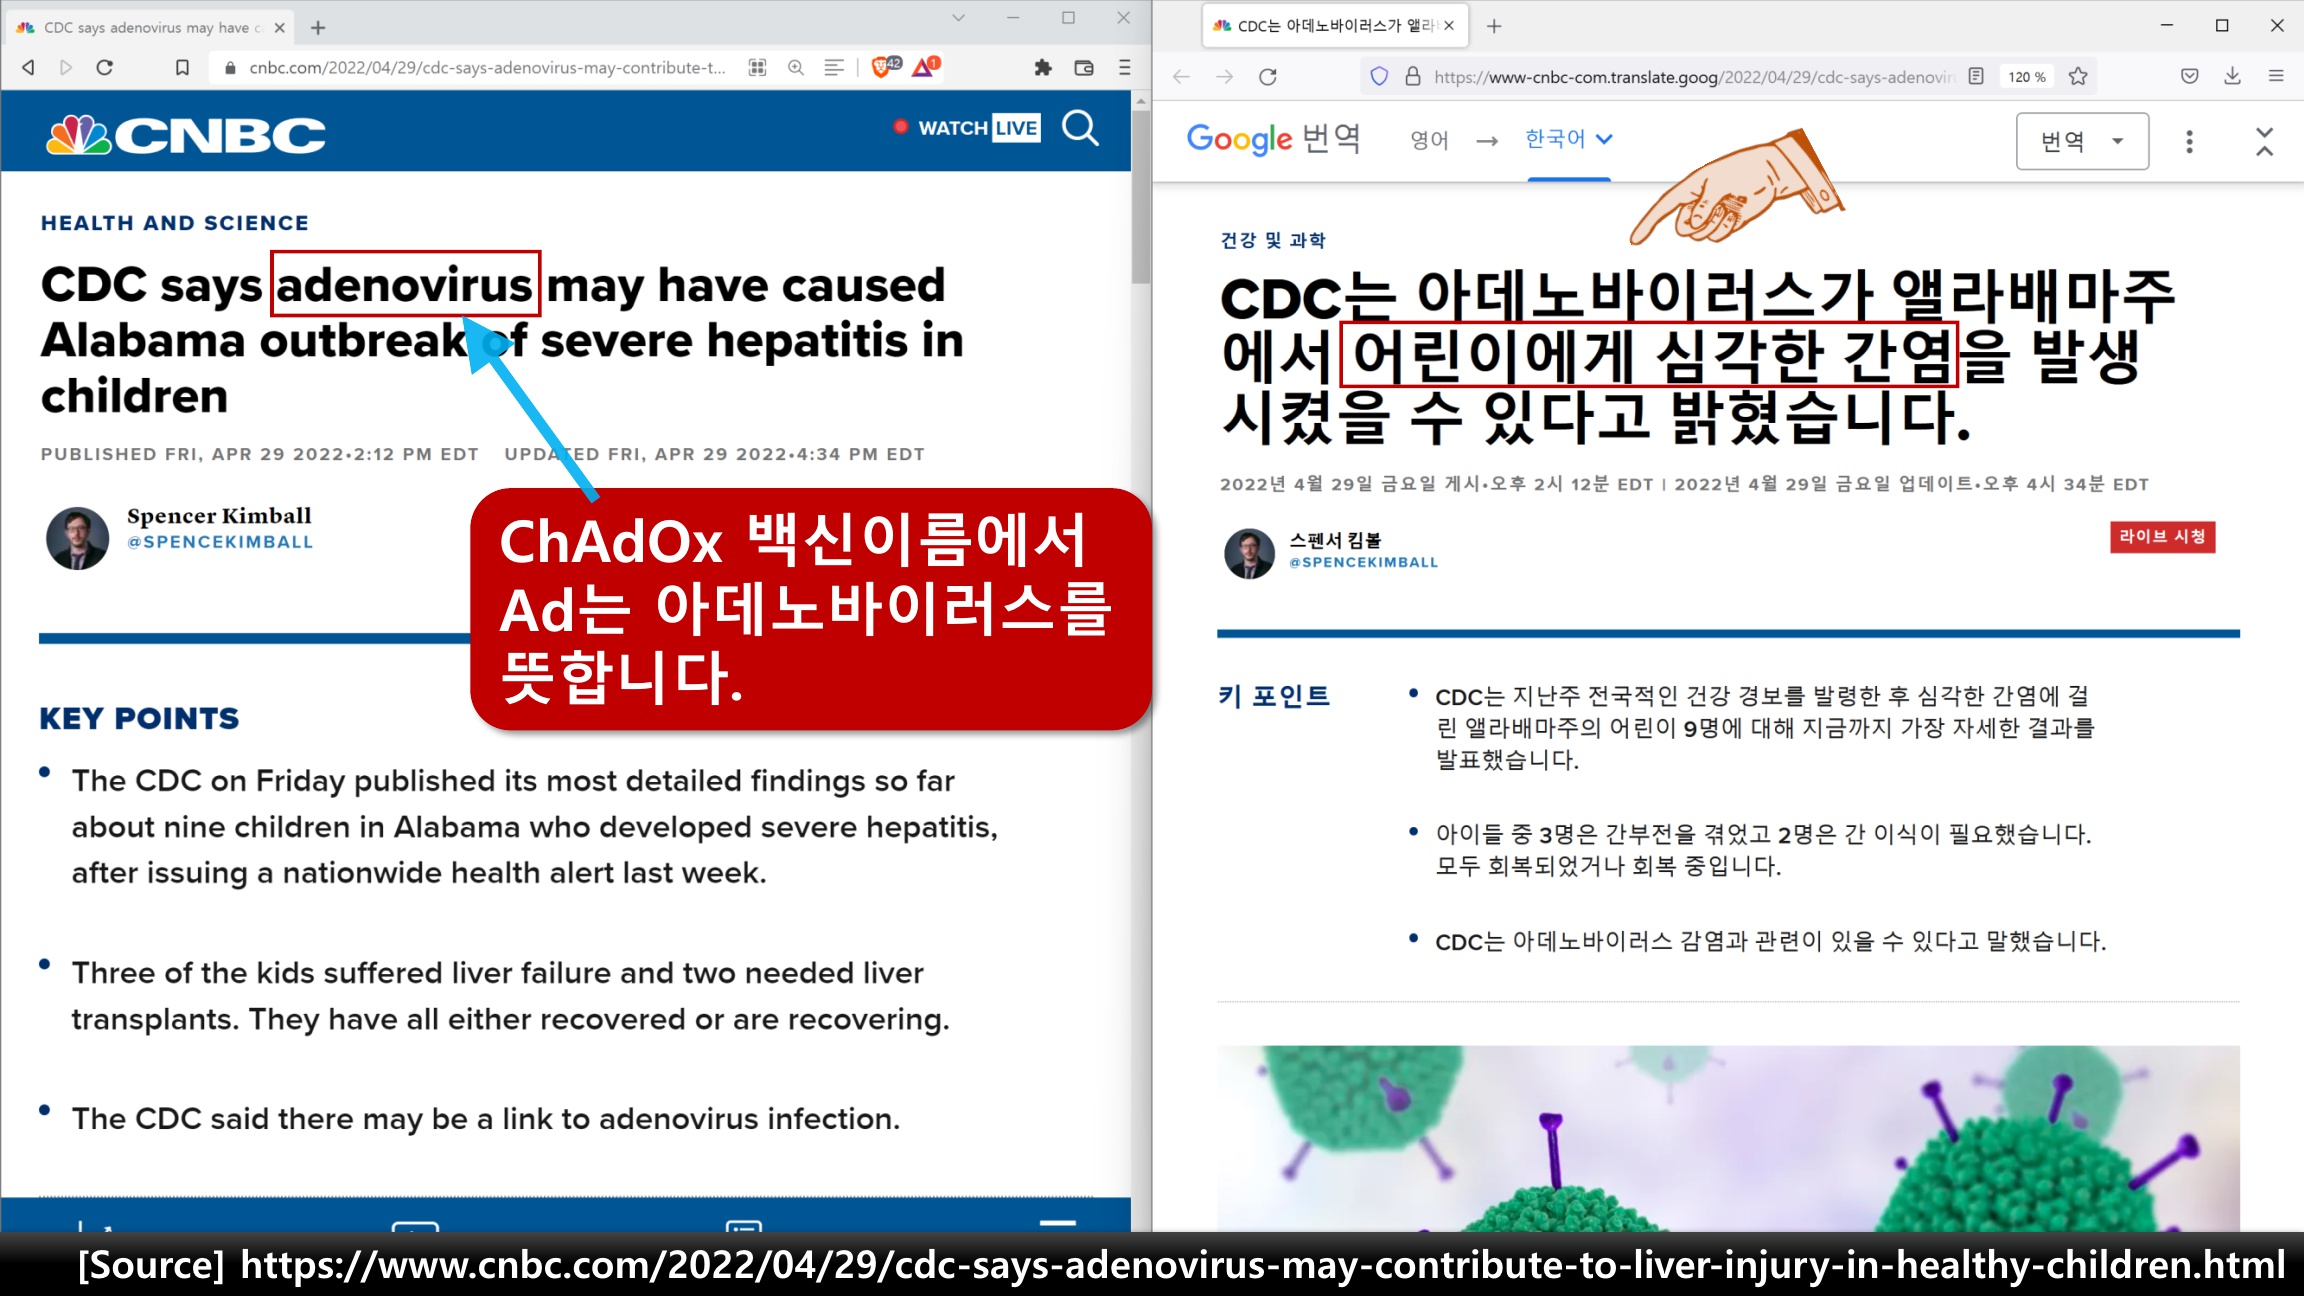Open the tab search chevron in Brave's title bar
This screenshot has height=1296, width=2304.
pyautogui.click(x=958, y=18)
